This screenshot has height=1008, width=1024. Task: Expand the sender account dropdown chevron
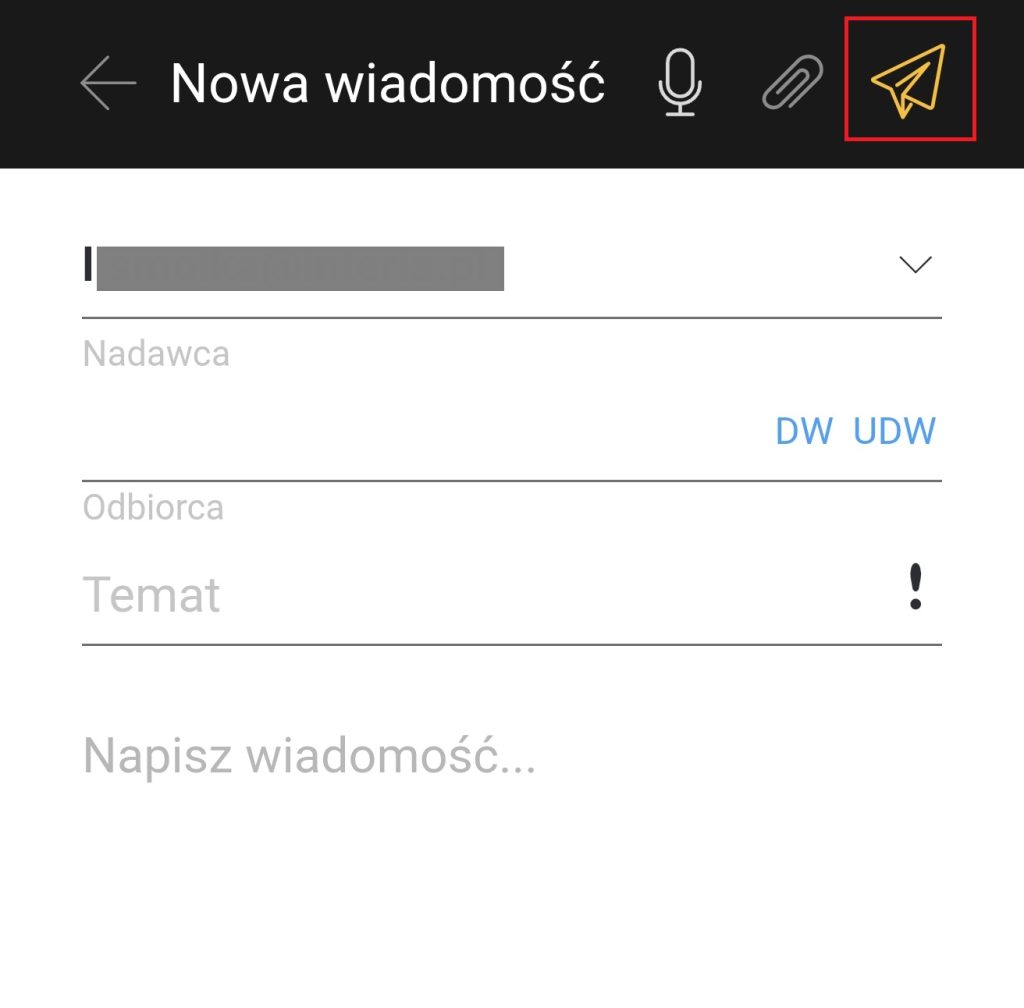click(915, 264)
